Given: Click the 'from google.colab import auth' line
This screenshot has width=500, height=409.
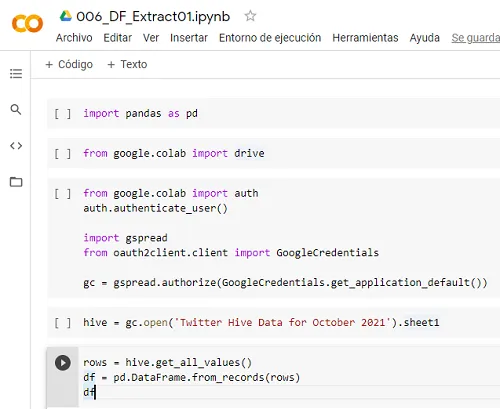Looking at the screenshot, I should (171, 193).
